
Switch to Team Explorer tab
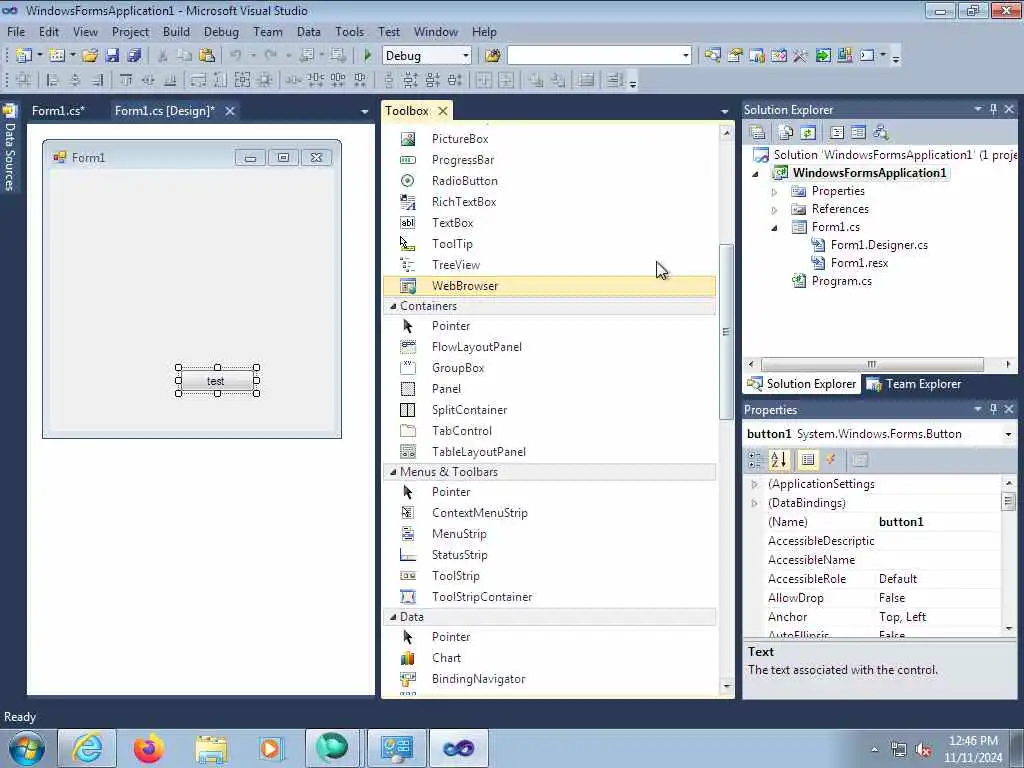click(914, 384)
